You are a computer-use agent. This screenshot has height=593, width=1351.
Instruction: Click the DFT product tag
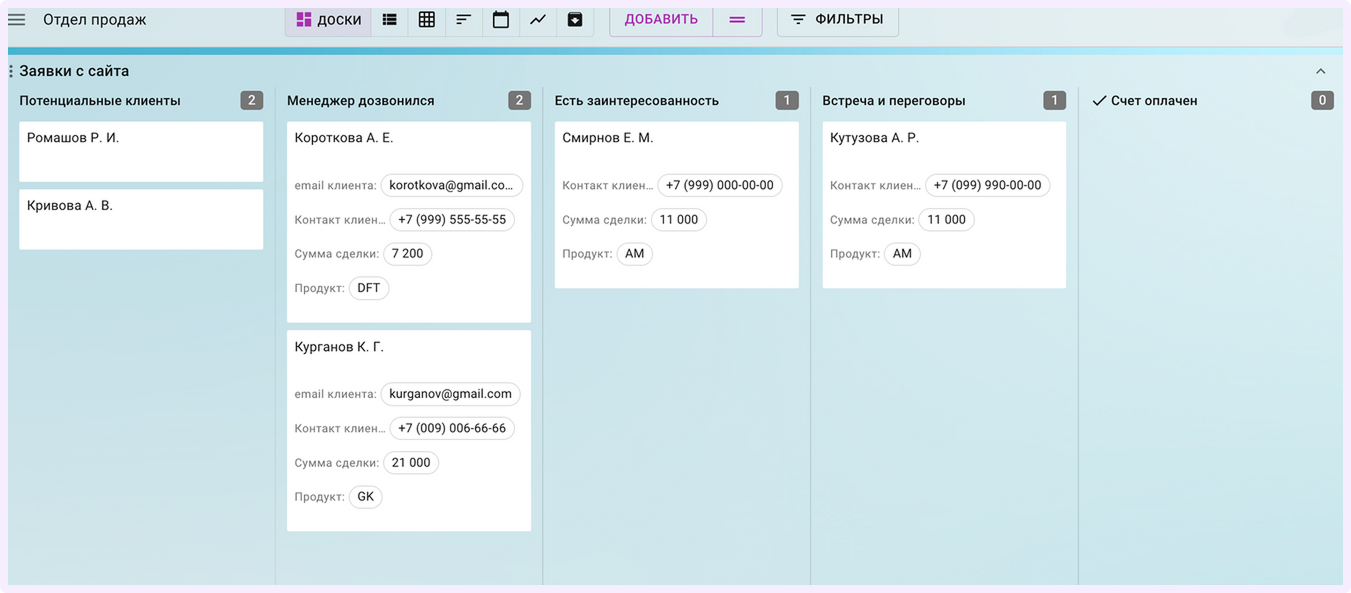coord(369,288)
